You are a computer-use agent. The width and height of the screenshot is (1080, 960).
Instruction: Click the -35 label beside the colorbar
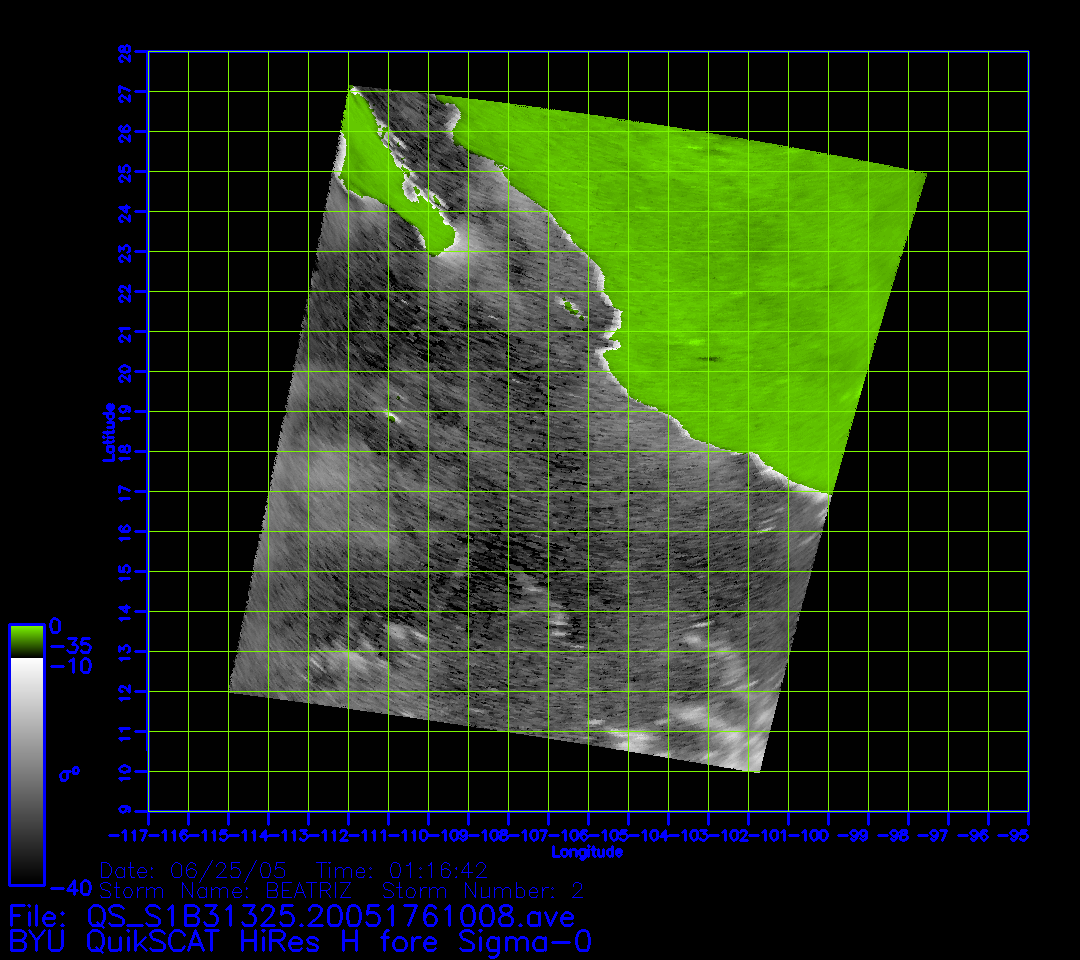[x=70, y=646]
